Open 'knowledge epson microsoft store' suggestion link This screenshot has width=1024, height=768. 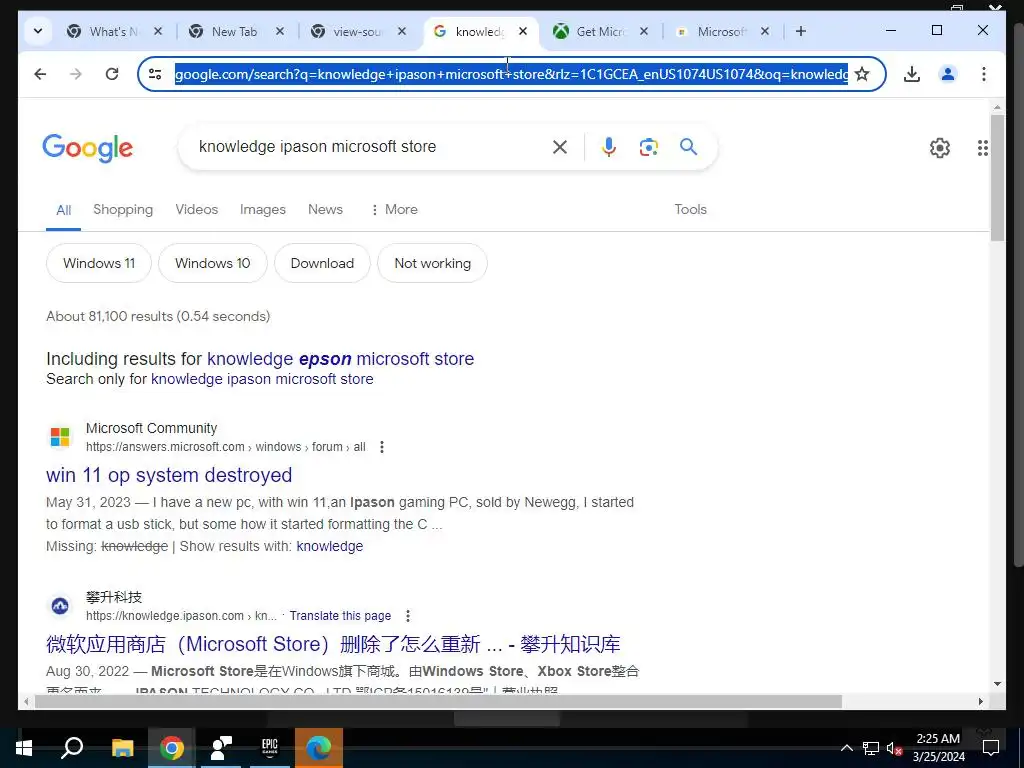340,359
